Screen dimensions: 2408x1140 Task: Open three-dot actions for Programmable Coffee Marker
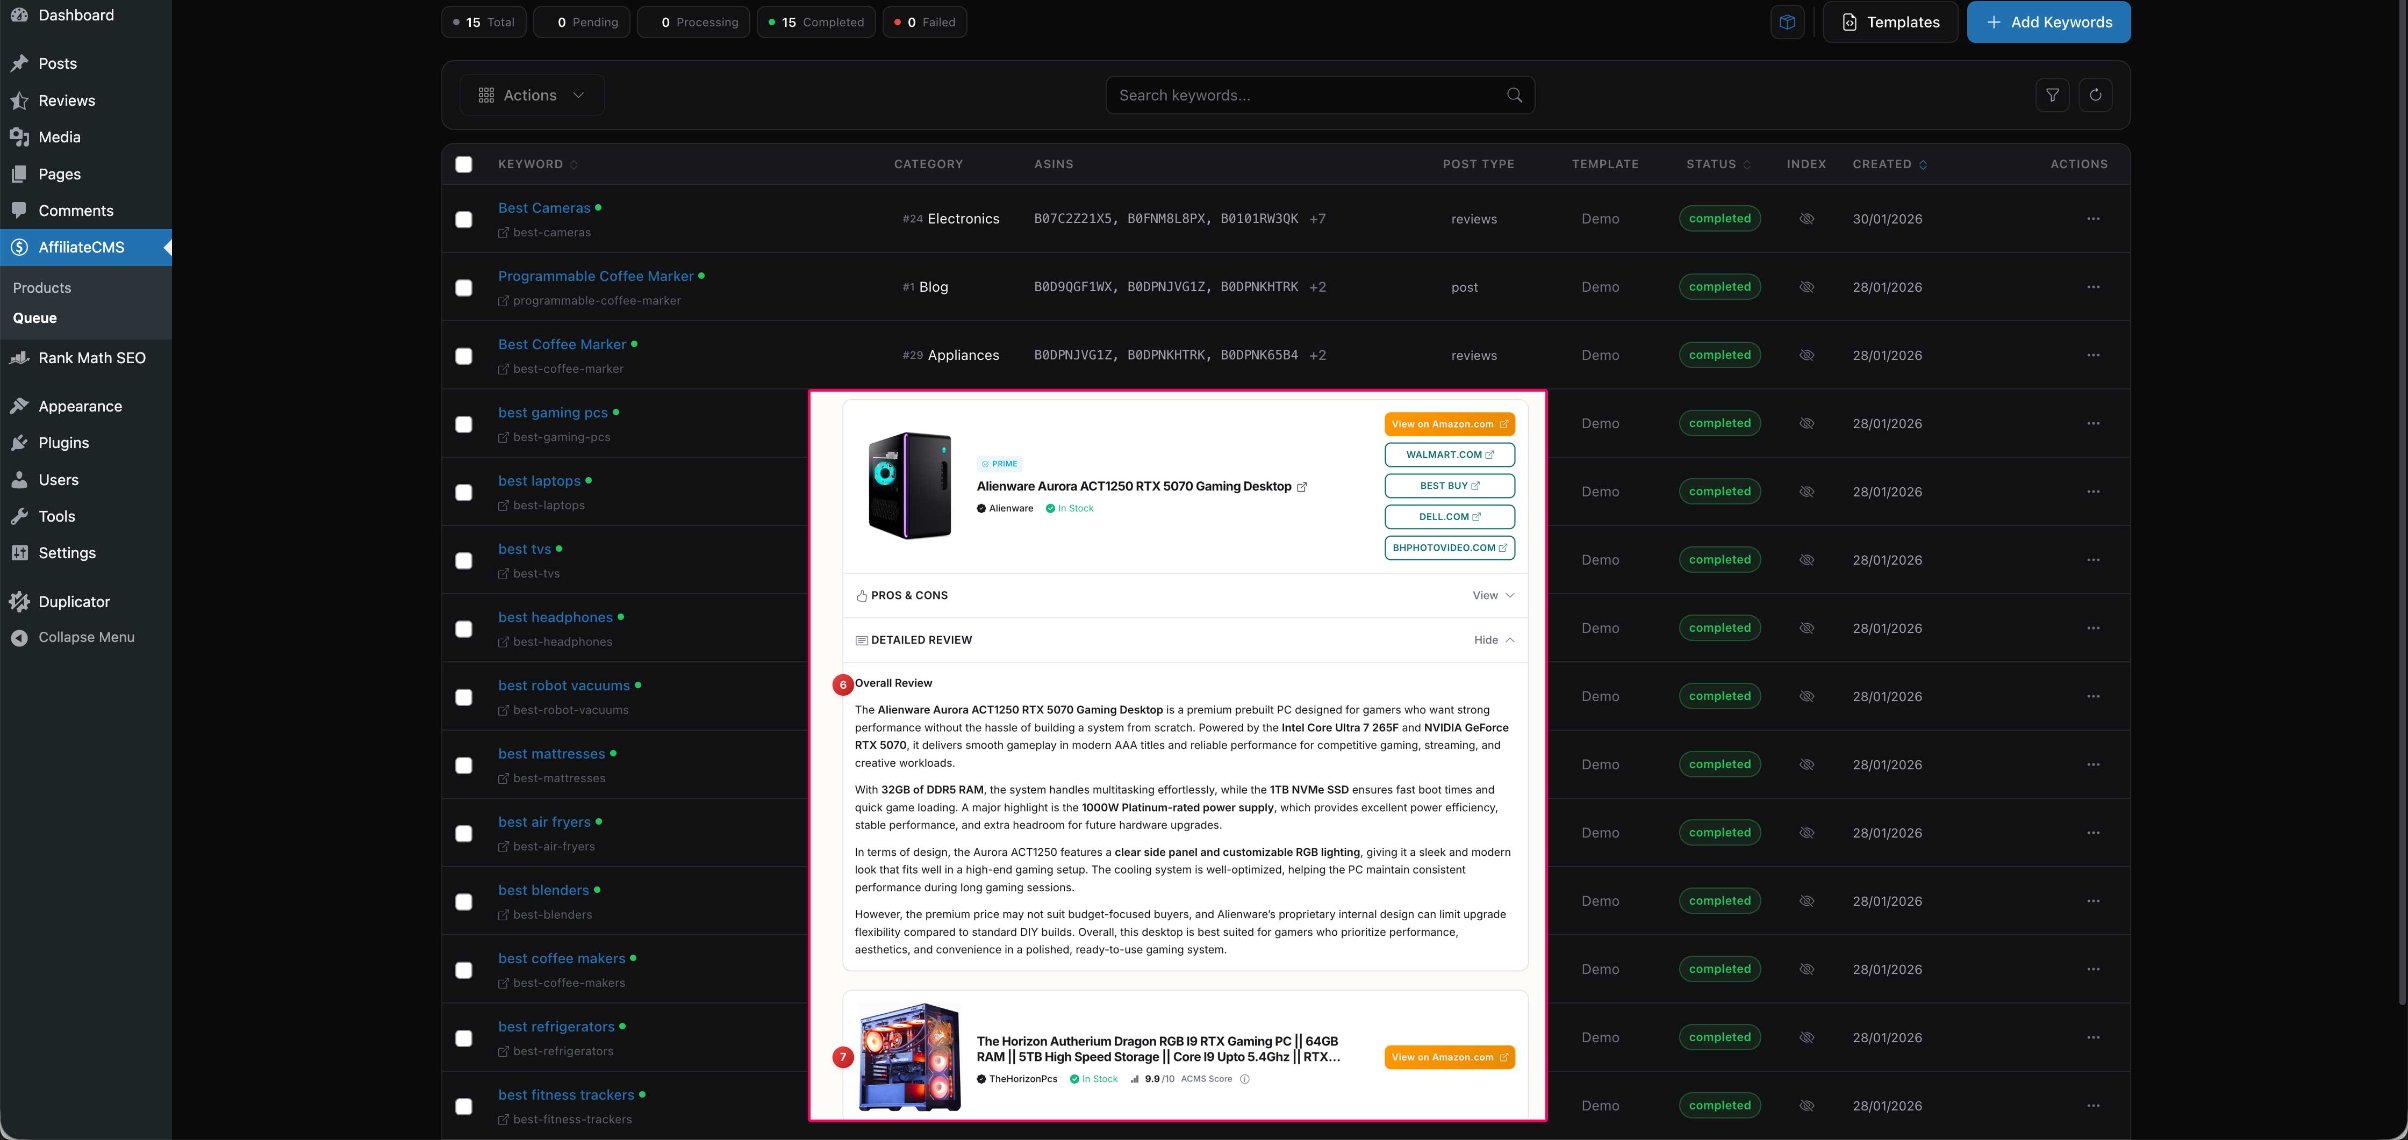click(x=2093, y=287)
